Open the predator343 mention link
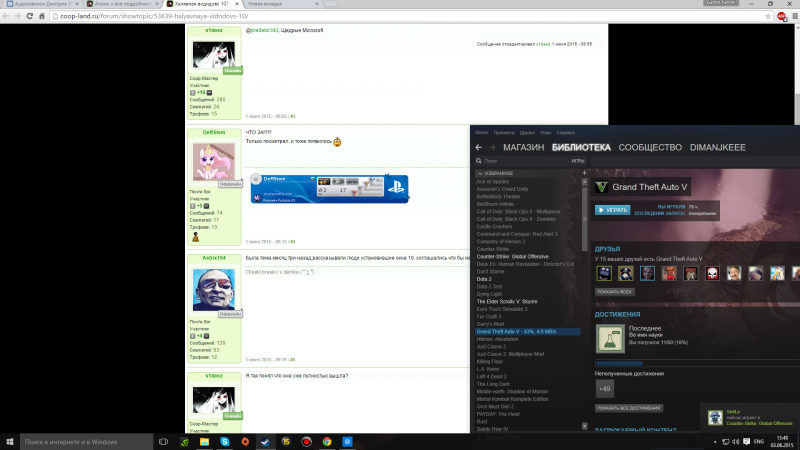This screenshot has width=800, height=450. coord(262,31)
